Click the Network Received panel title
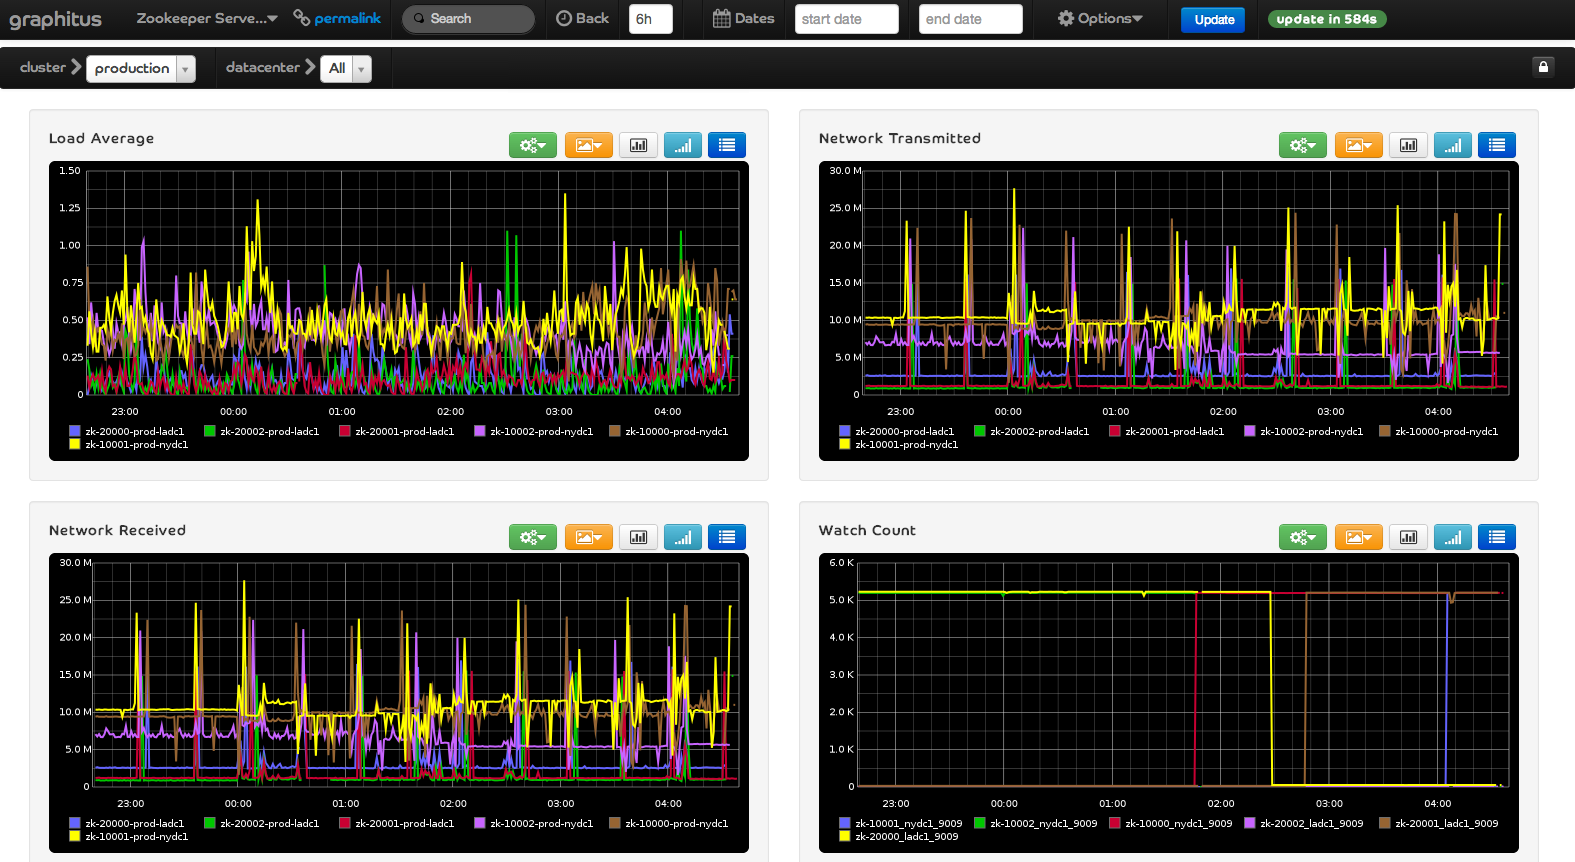The image size is (1575, 862). 117,530
